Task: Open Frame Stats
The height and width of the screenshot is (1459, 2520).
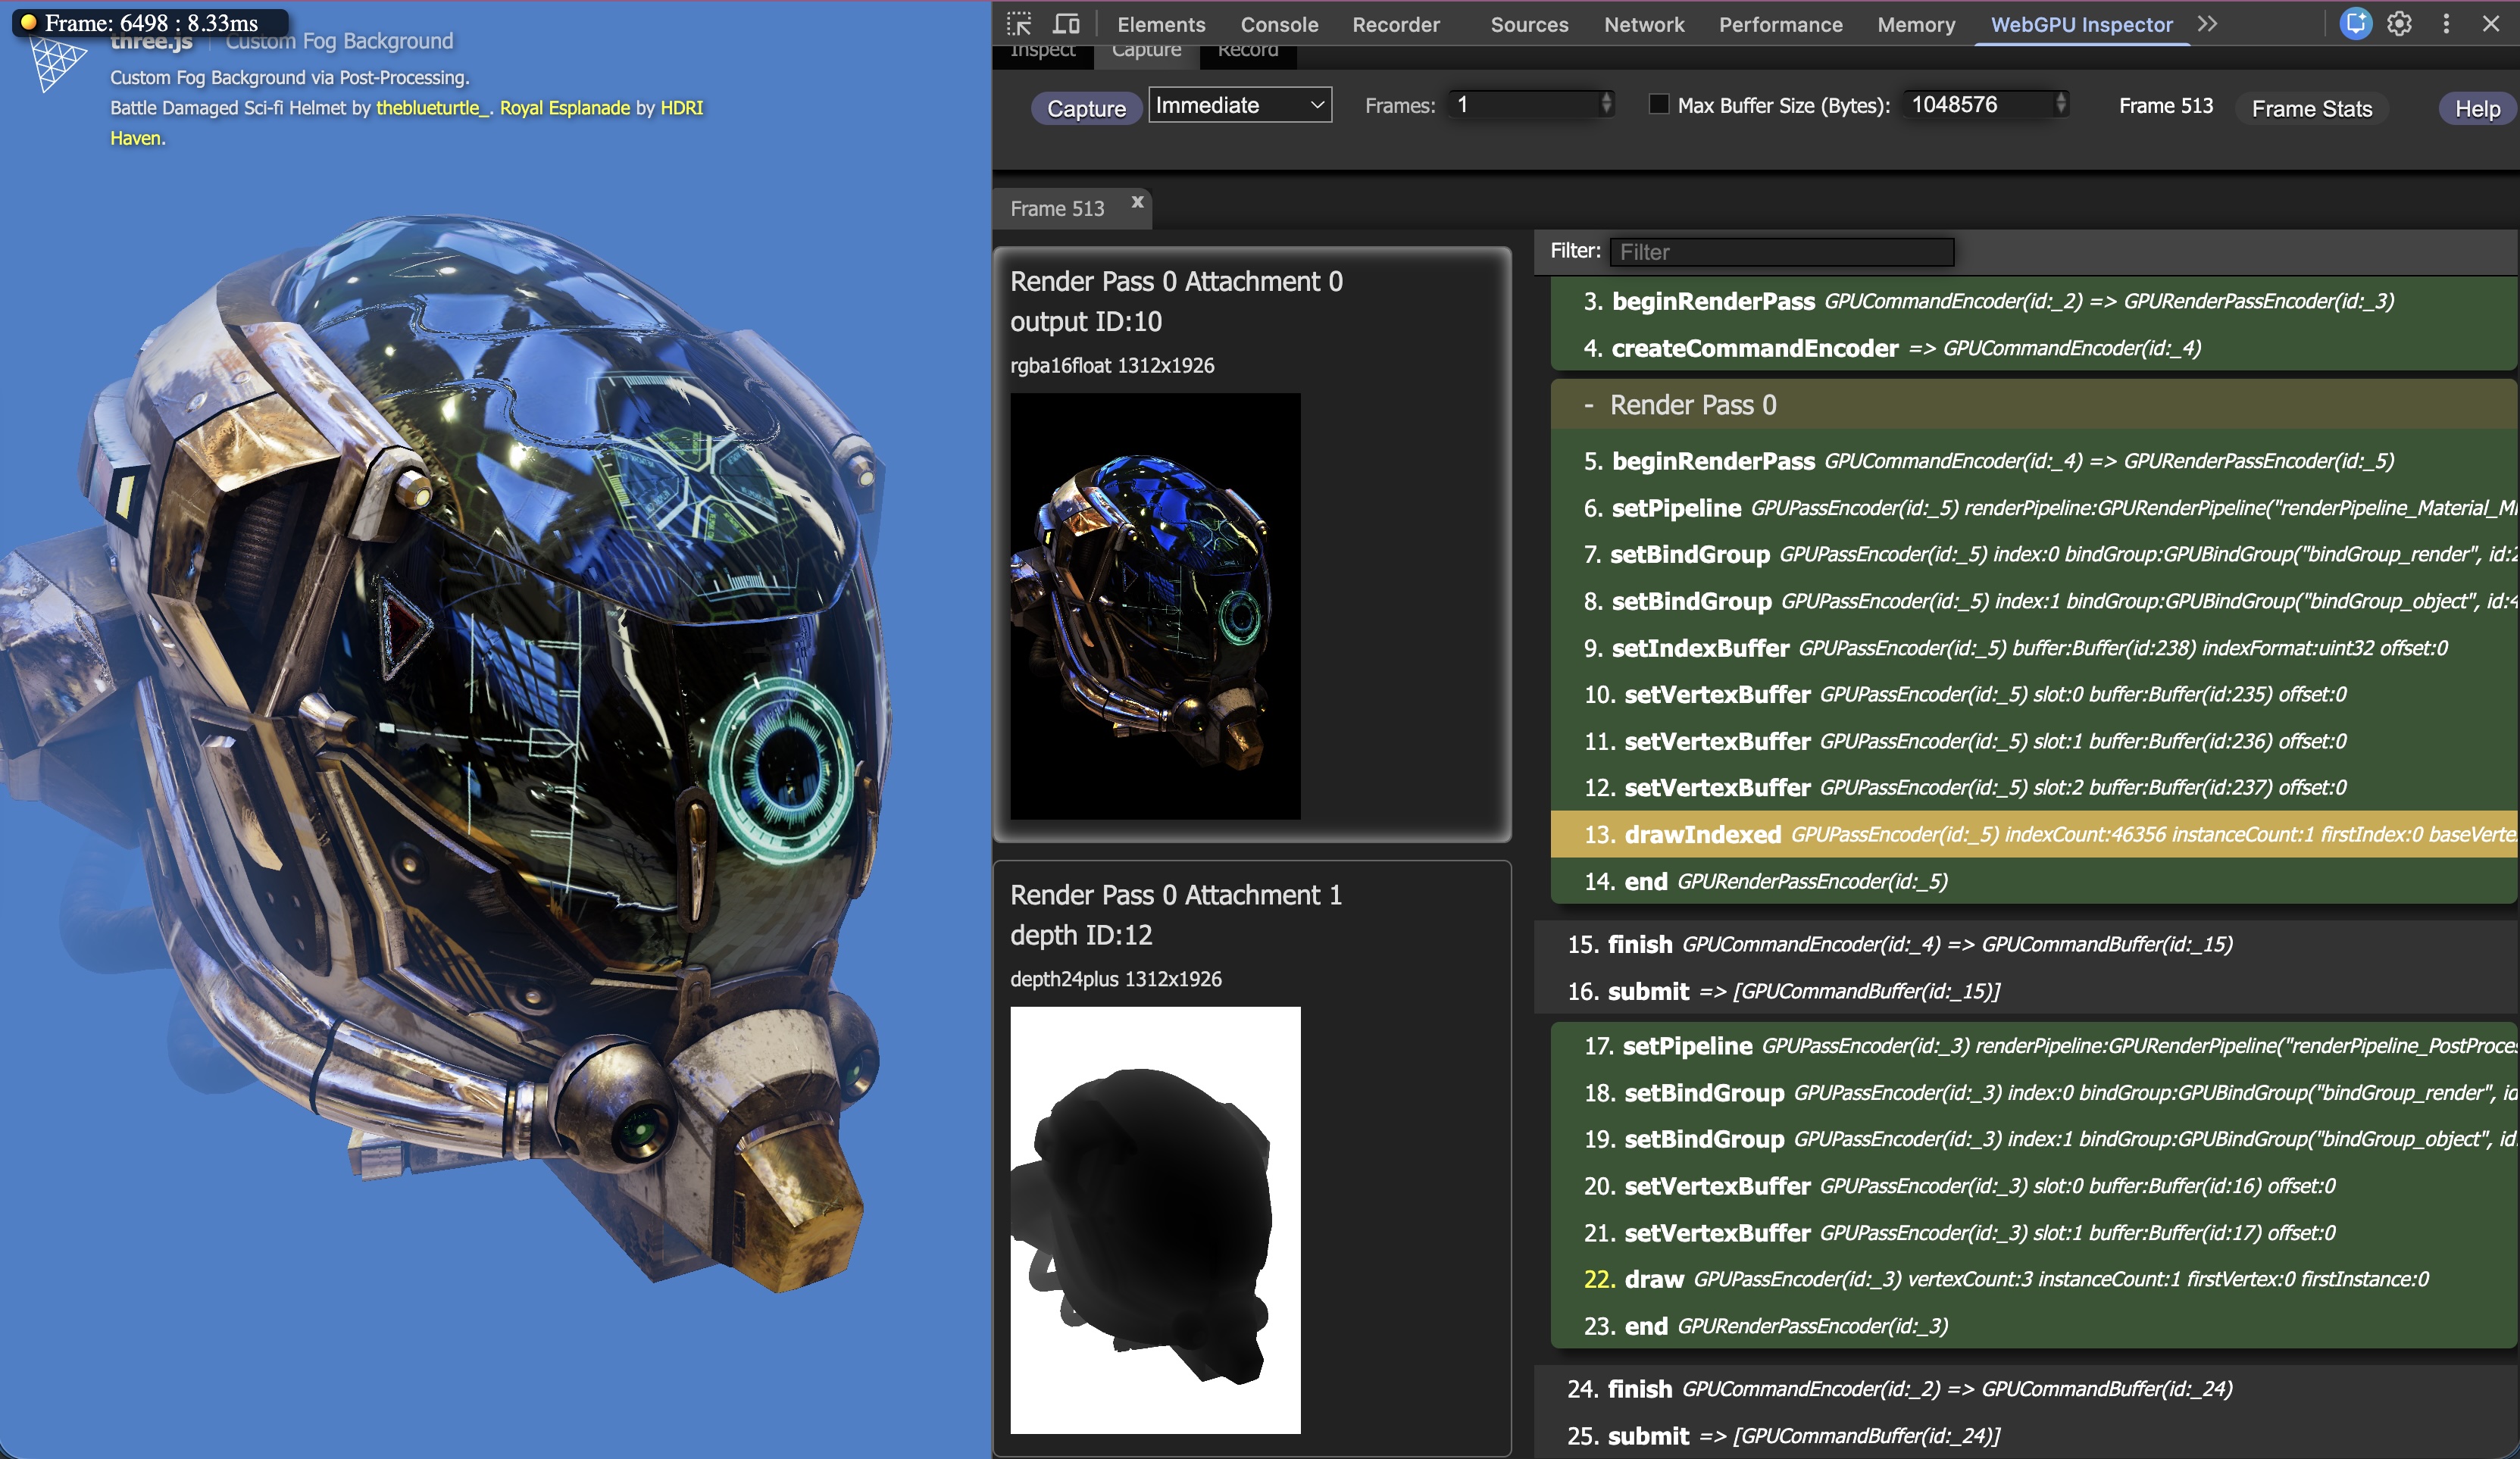Action: (x=2311, y=108)
